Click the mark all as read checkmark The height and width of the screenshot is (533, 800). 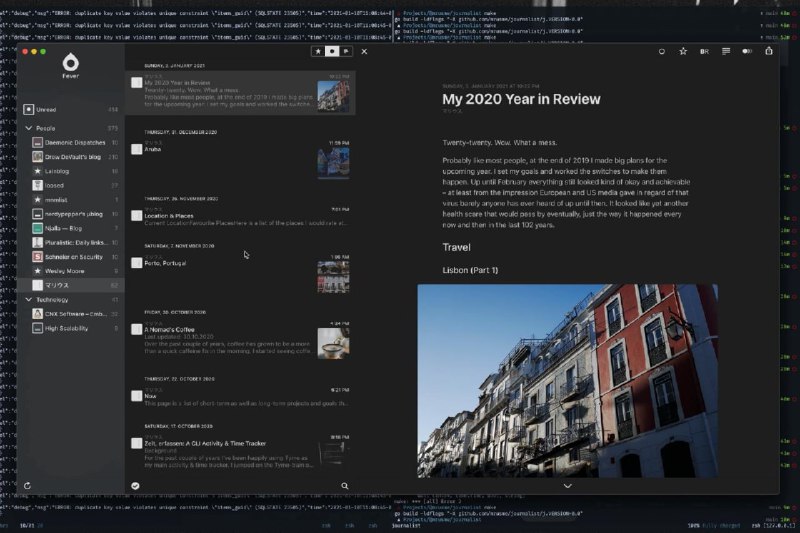(135, 486)
